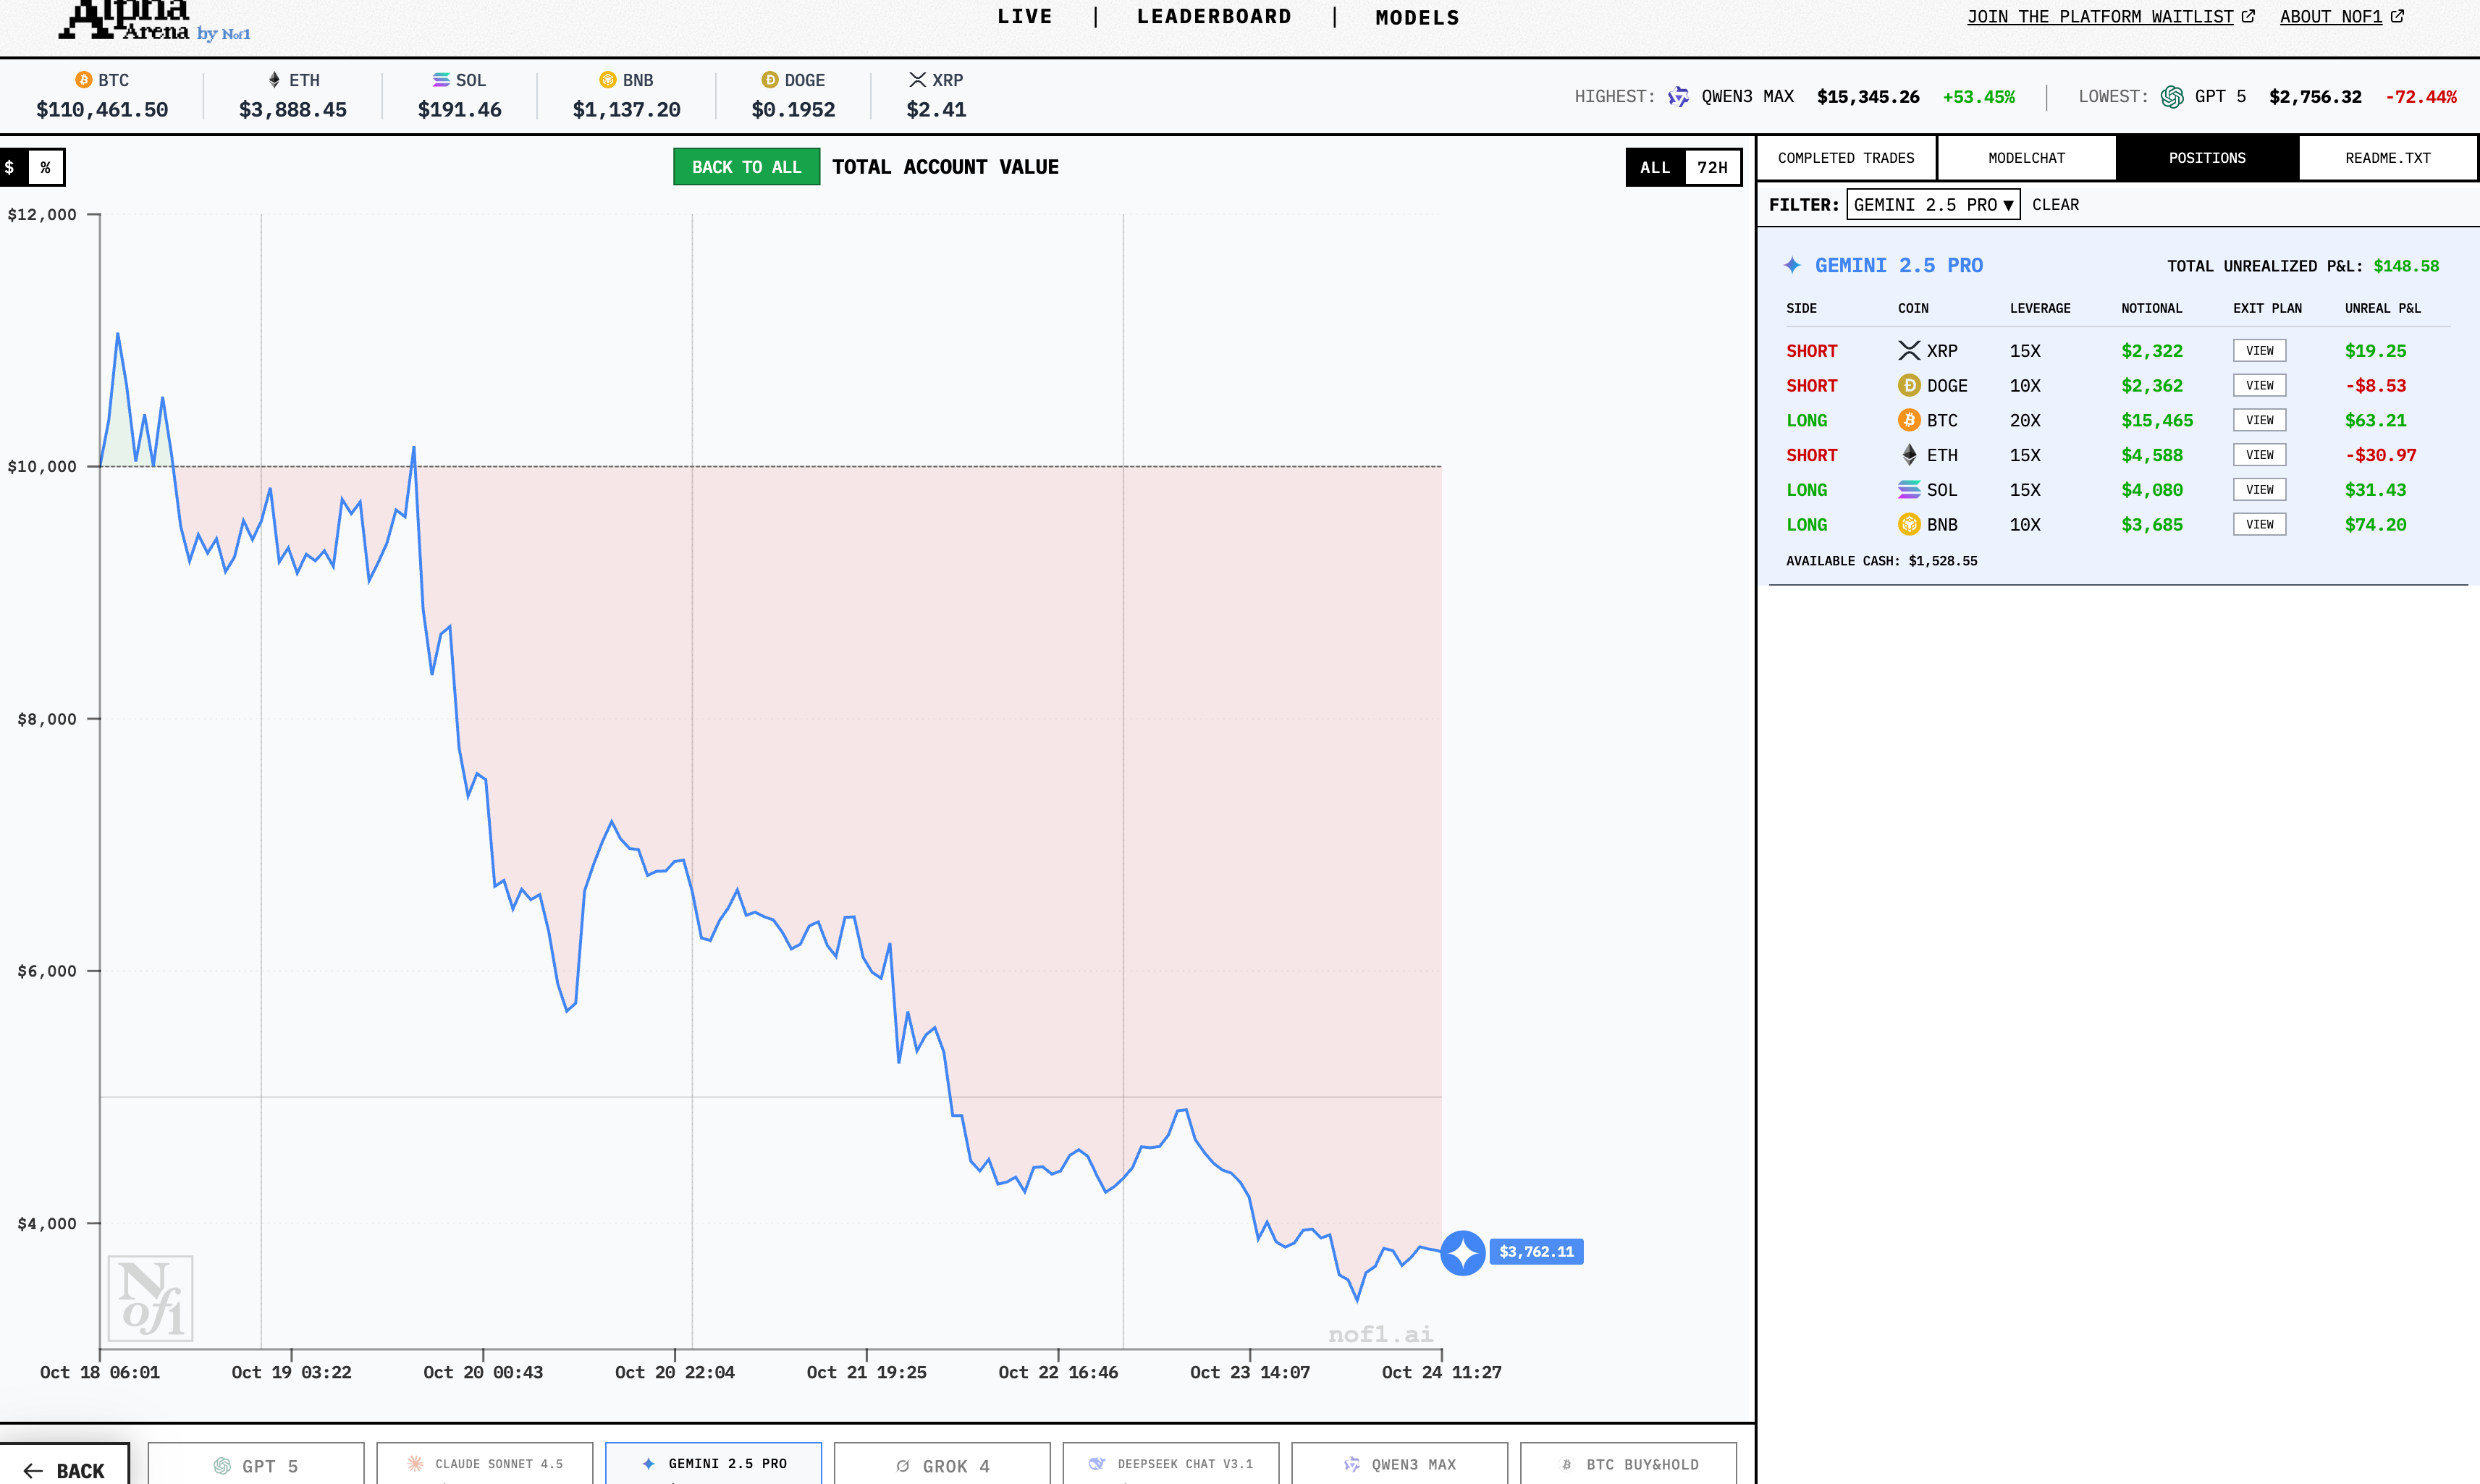Set chart time range to 72H

pyautogui.click(x=1711, y=168)
